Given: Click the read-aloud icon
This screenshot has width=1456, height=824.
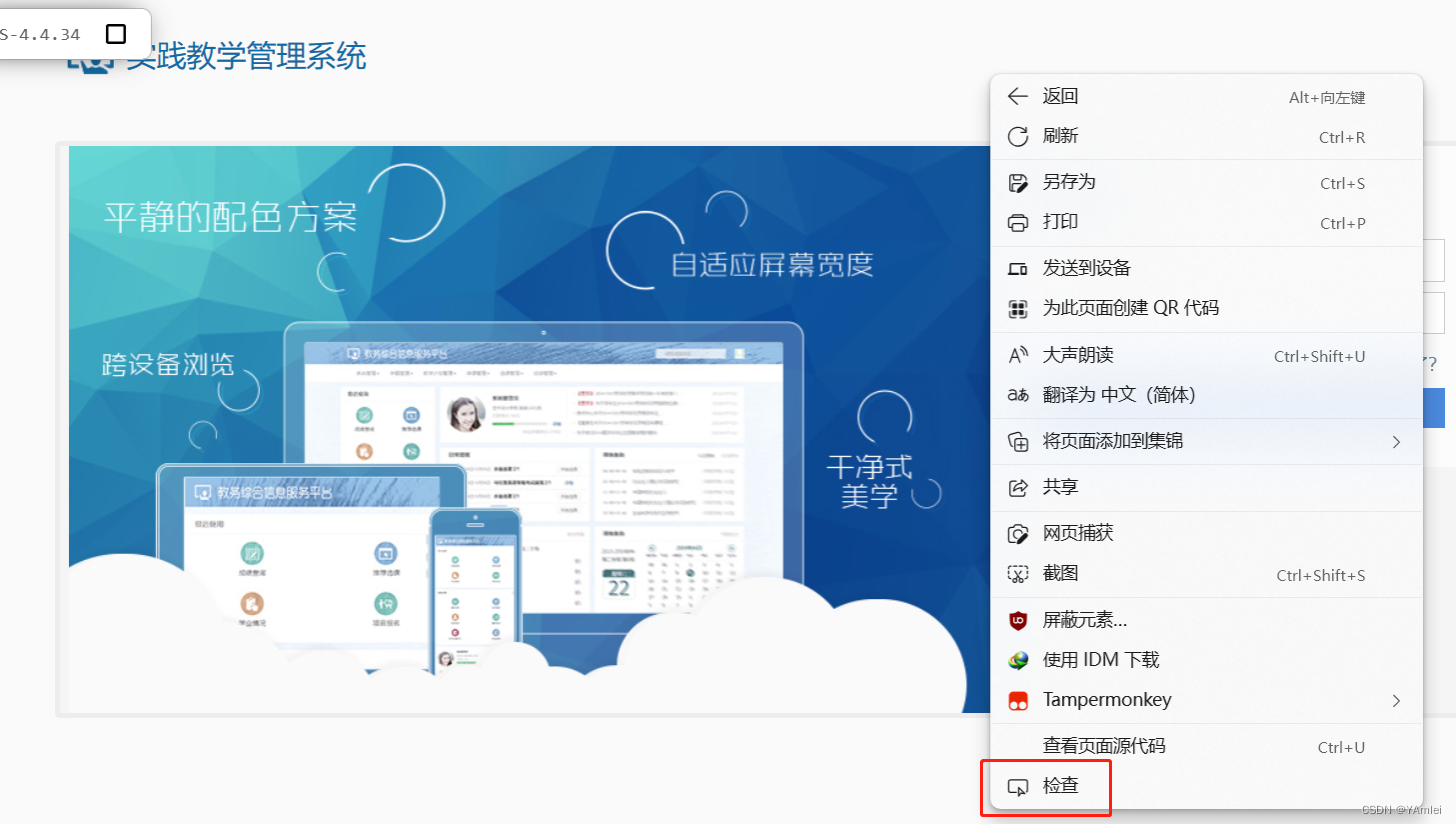Looking at the screenshot, I should coord(1018,355).
